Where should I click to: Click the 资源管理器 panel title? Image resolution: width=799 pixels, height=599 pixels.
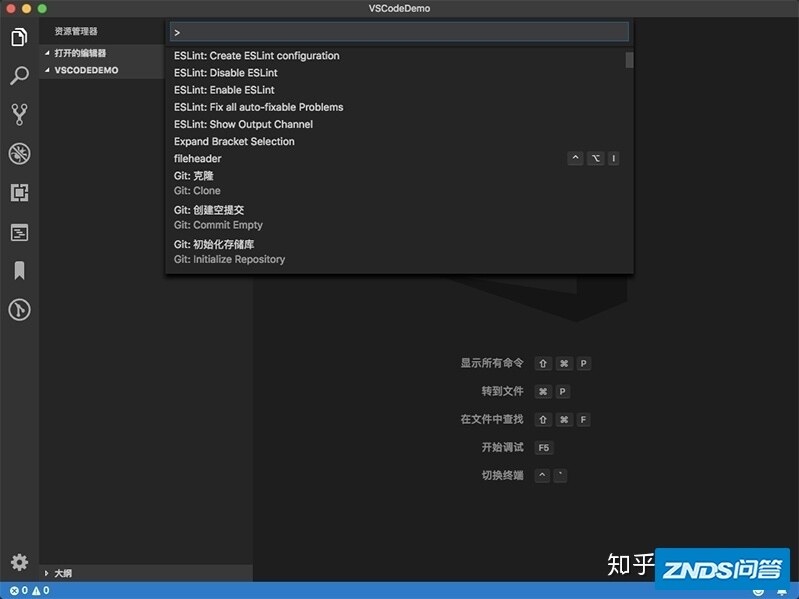tap(76, 32)
